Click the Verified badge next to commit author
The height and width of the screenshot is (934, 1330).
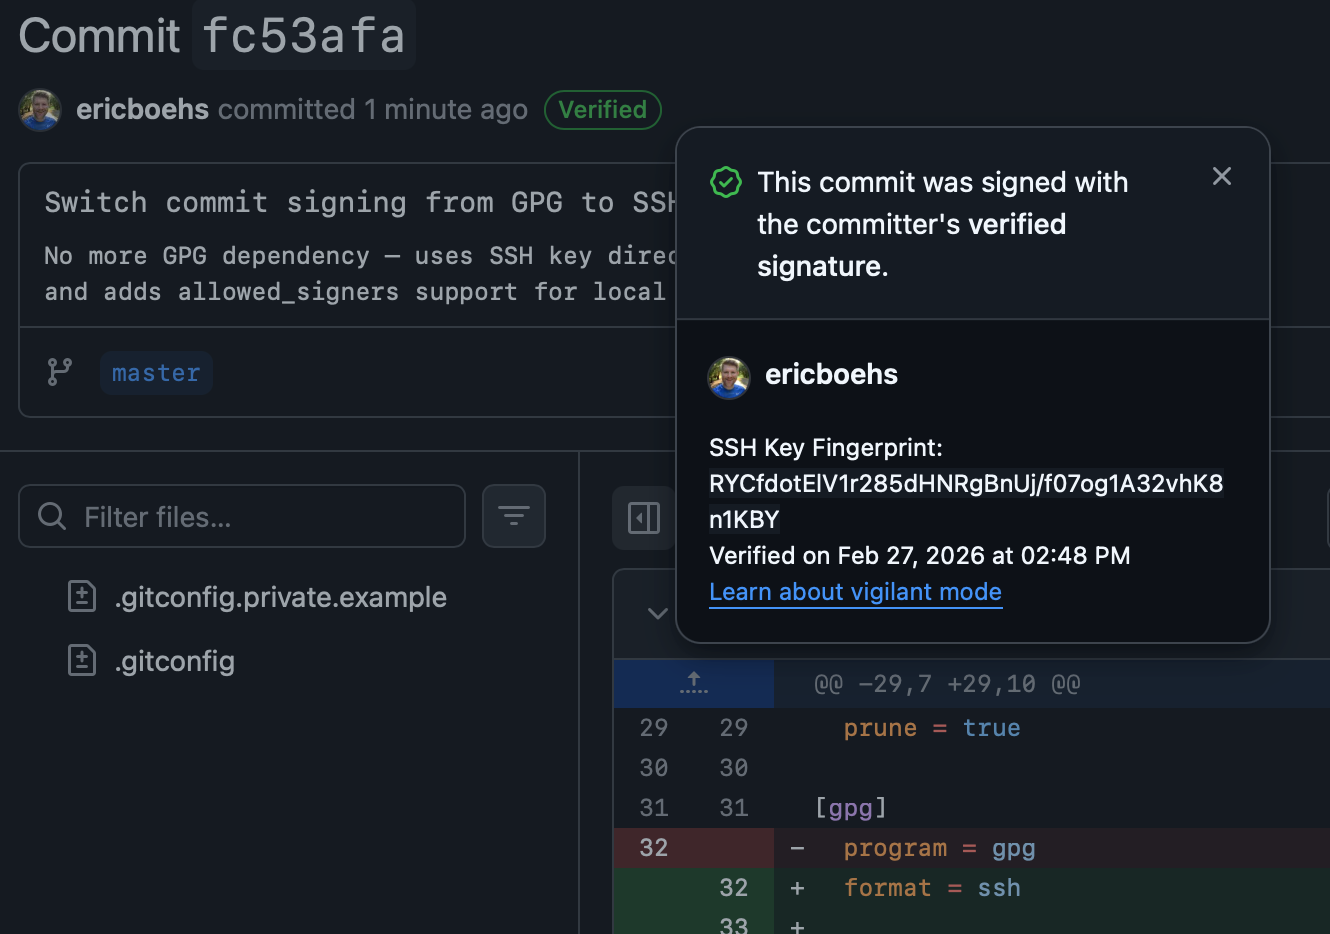[x=602, y=110]
